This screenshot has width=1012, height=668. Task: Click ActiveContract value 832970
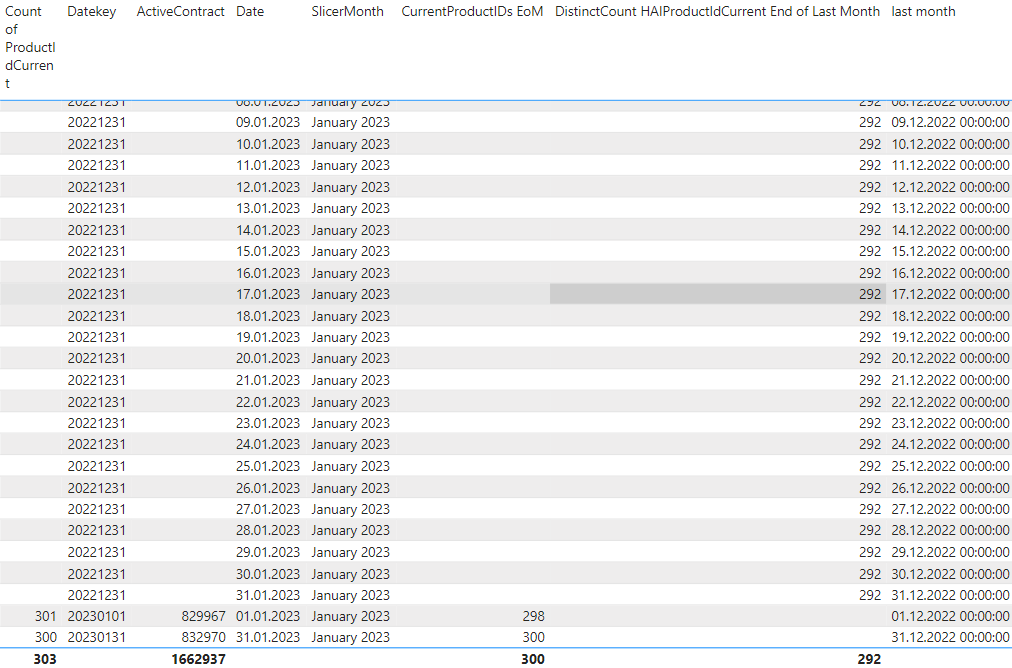coord(203,638)
